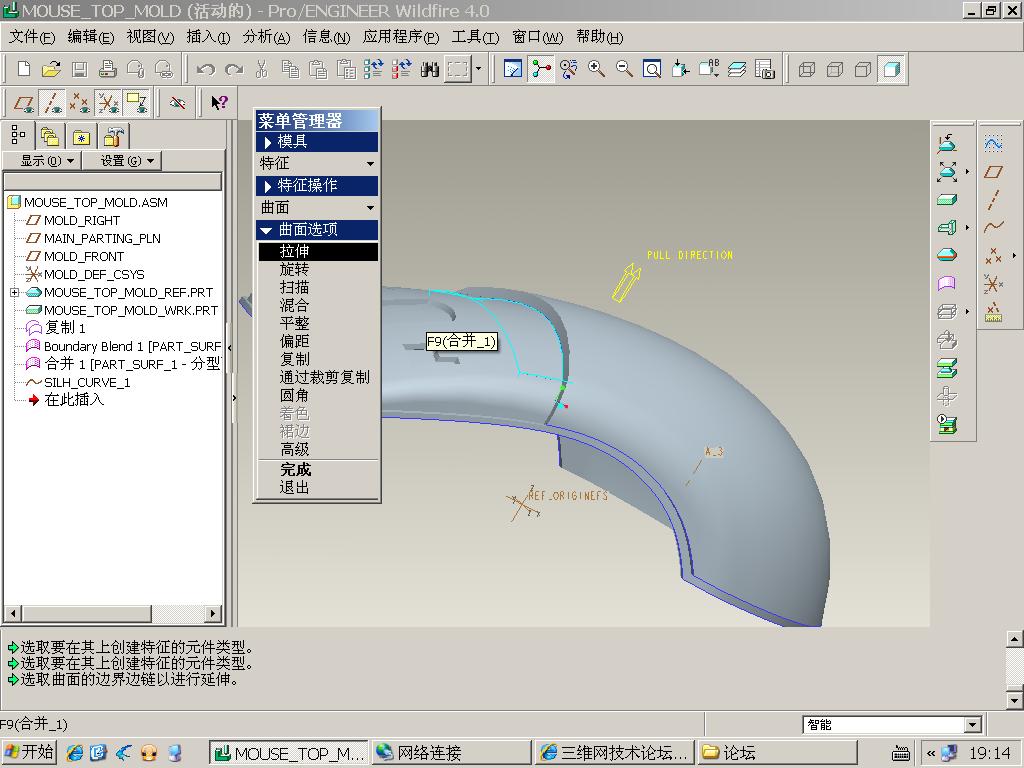
Task: Click the What's This help cursor icon
Action: pyautogui.click(x=219, y=103)
